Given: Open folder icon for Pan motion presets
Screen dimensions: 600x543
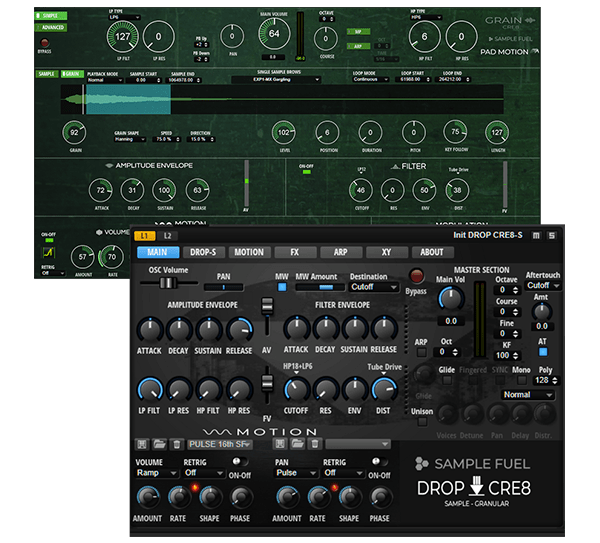Looking at the screenshot, I should point(298,444).
